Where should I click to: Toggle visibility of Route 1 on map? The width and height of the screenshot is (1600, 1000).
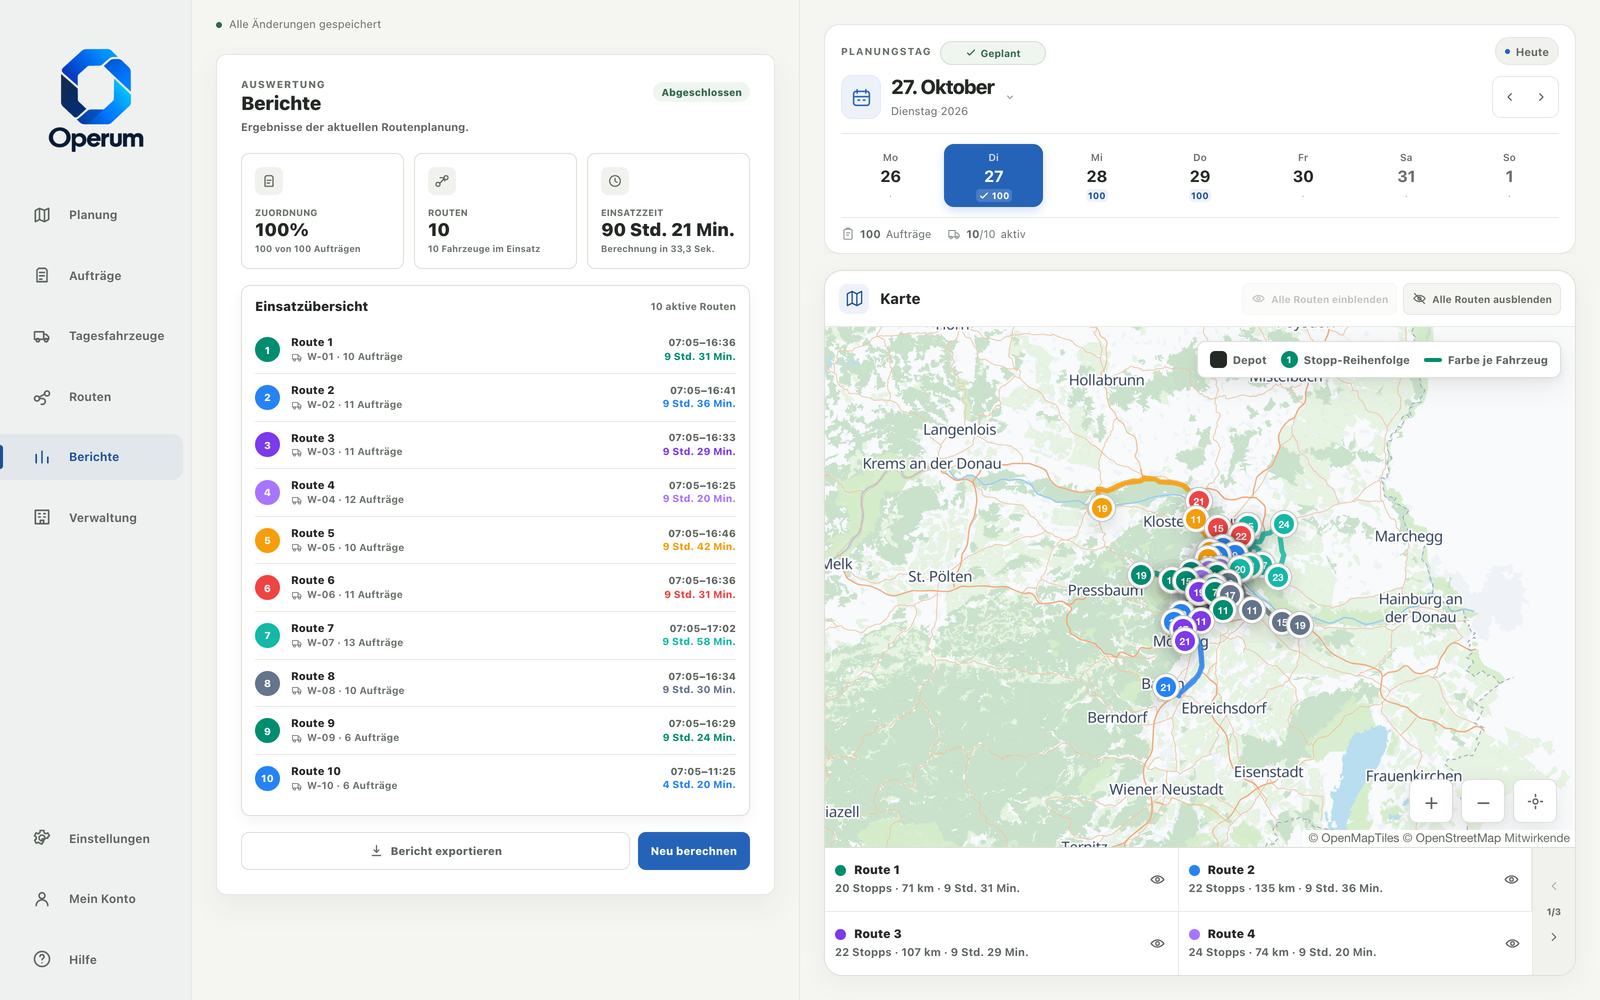(x=1157, y=879)
